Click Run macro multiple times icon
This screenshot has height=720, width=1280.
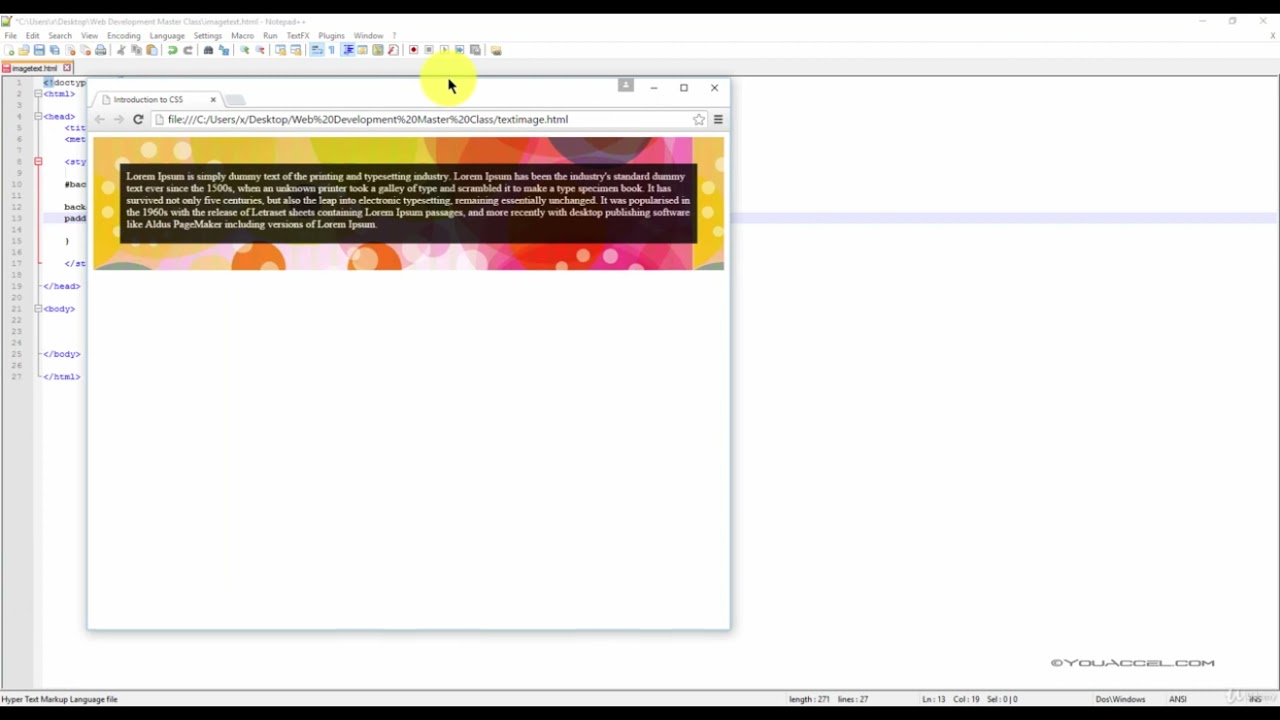[459, 50]
